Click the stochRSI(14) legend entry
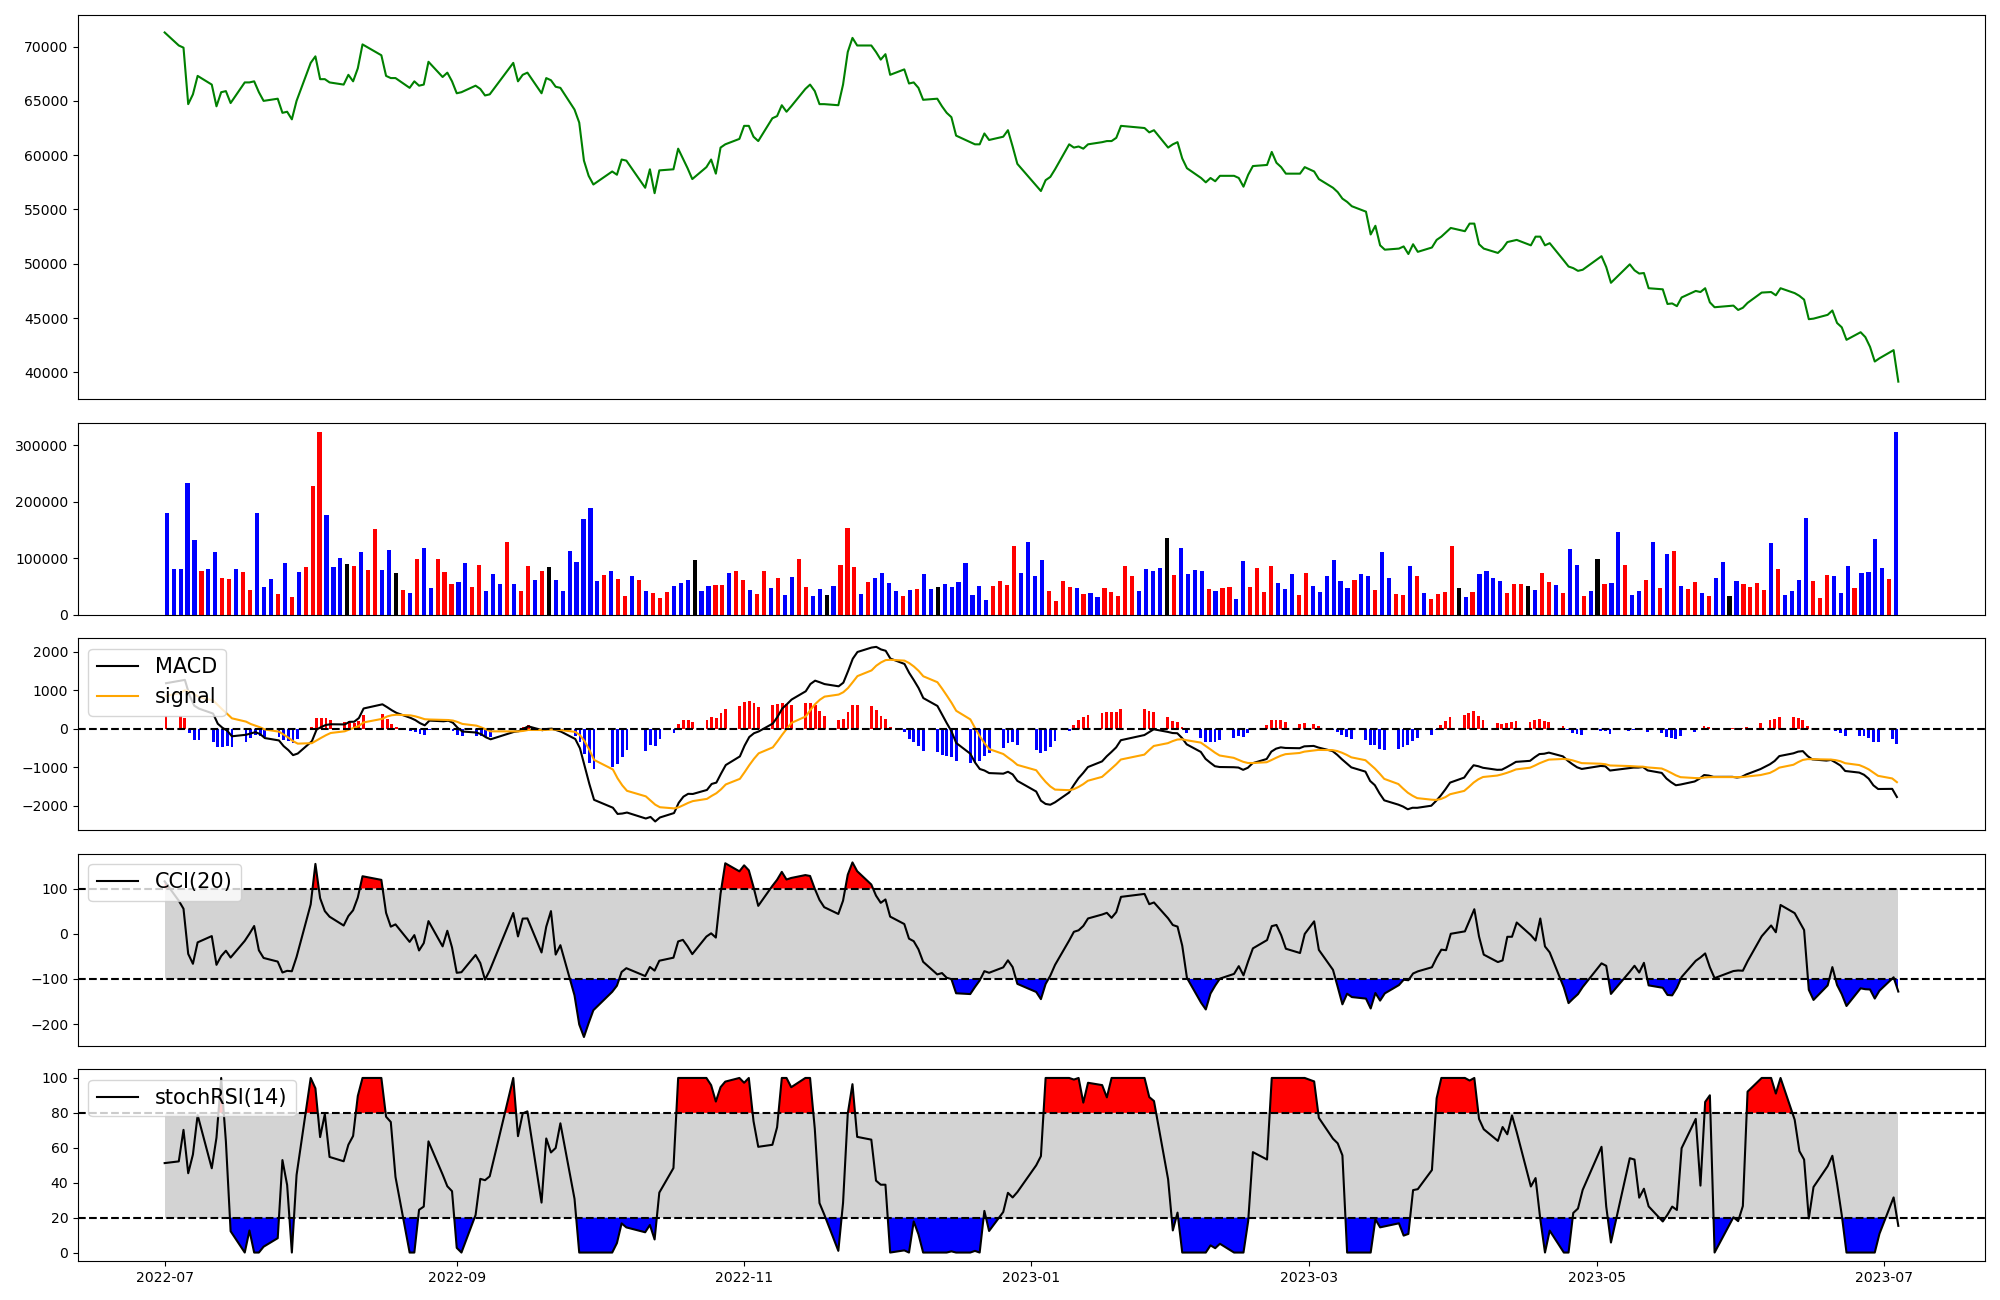The image size is (2000, 1300). (x=220, y=1097)
